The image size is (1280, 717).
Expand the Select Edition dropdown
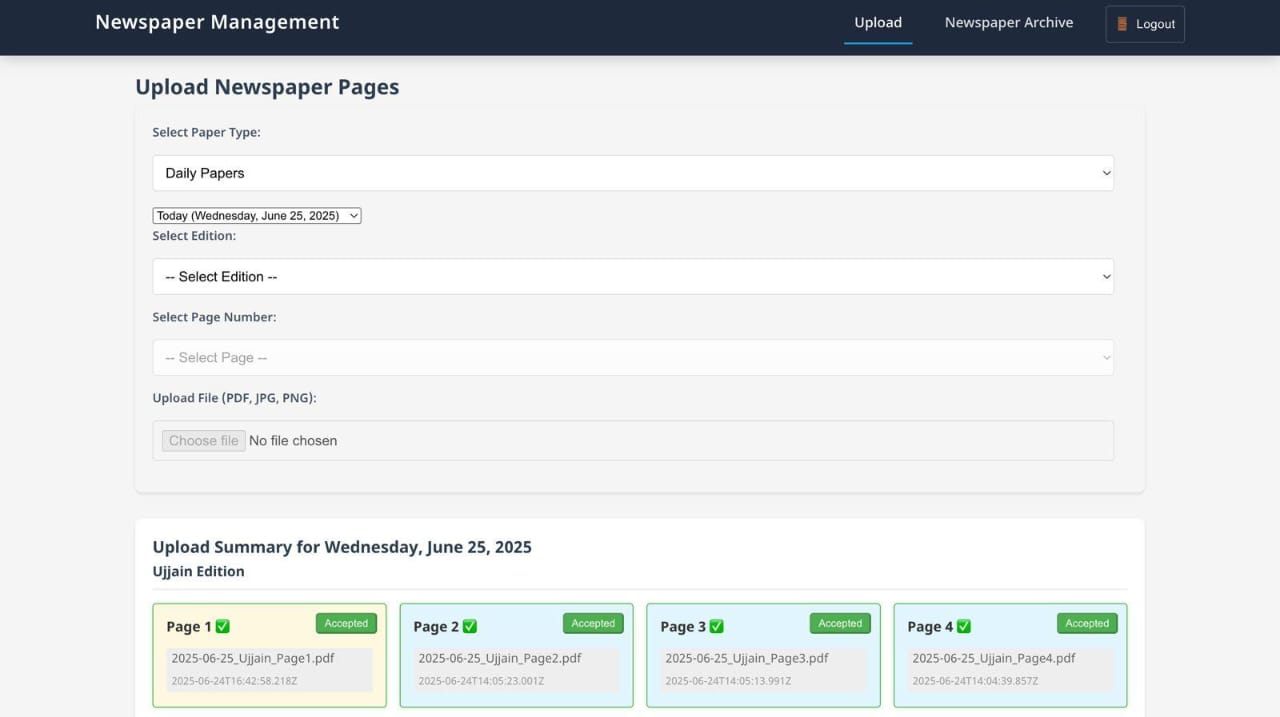(632, 277)
